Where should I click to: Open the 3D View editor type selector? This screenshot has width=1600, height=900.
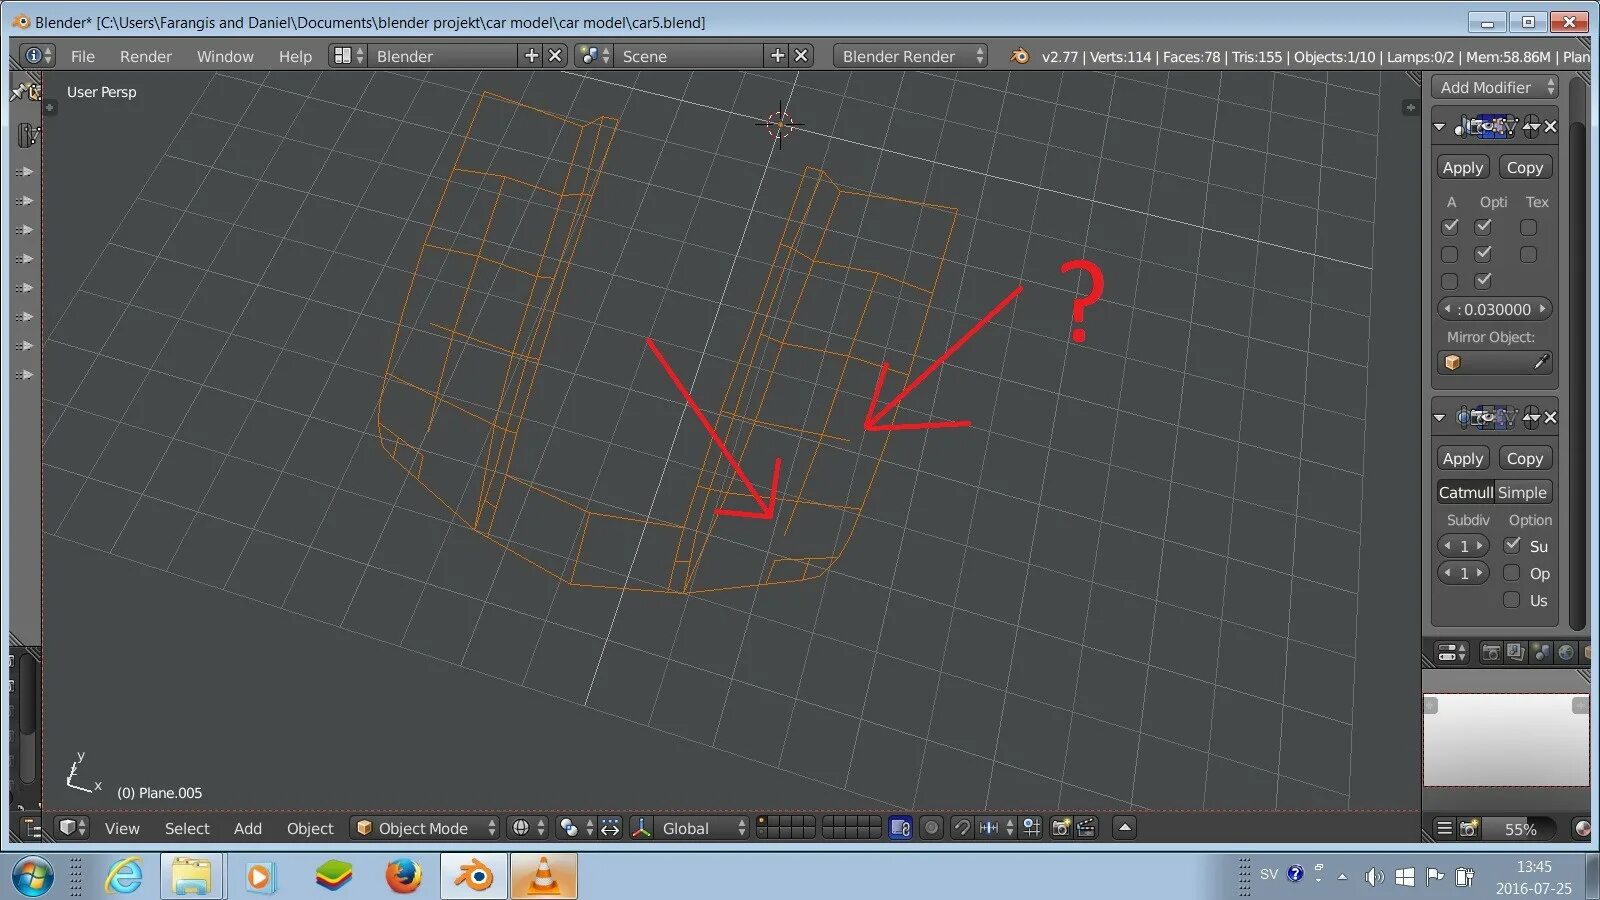coord(73,828)
